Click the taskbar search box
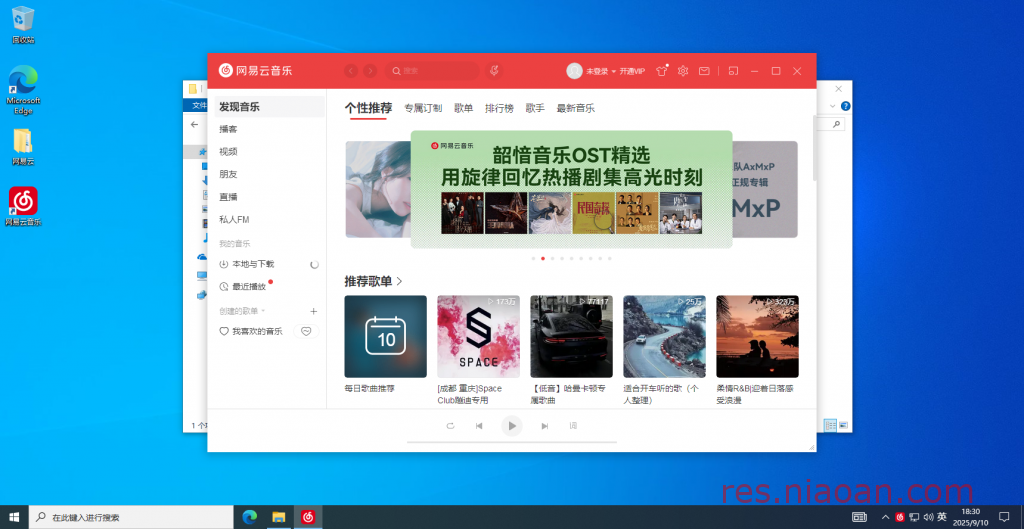This screenshot has height=529, width=1024. (x=131, y=517)
